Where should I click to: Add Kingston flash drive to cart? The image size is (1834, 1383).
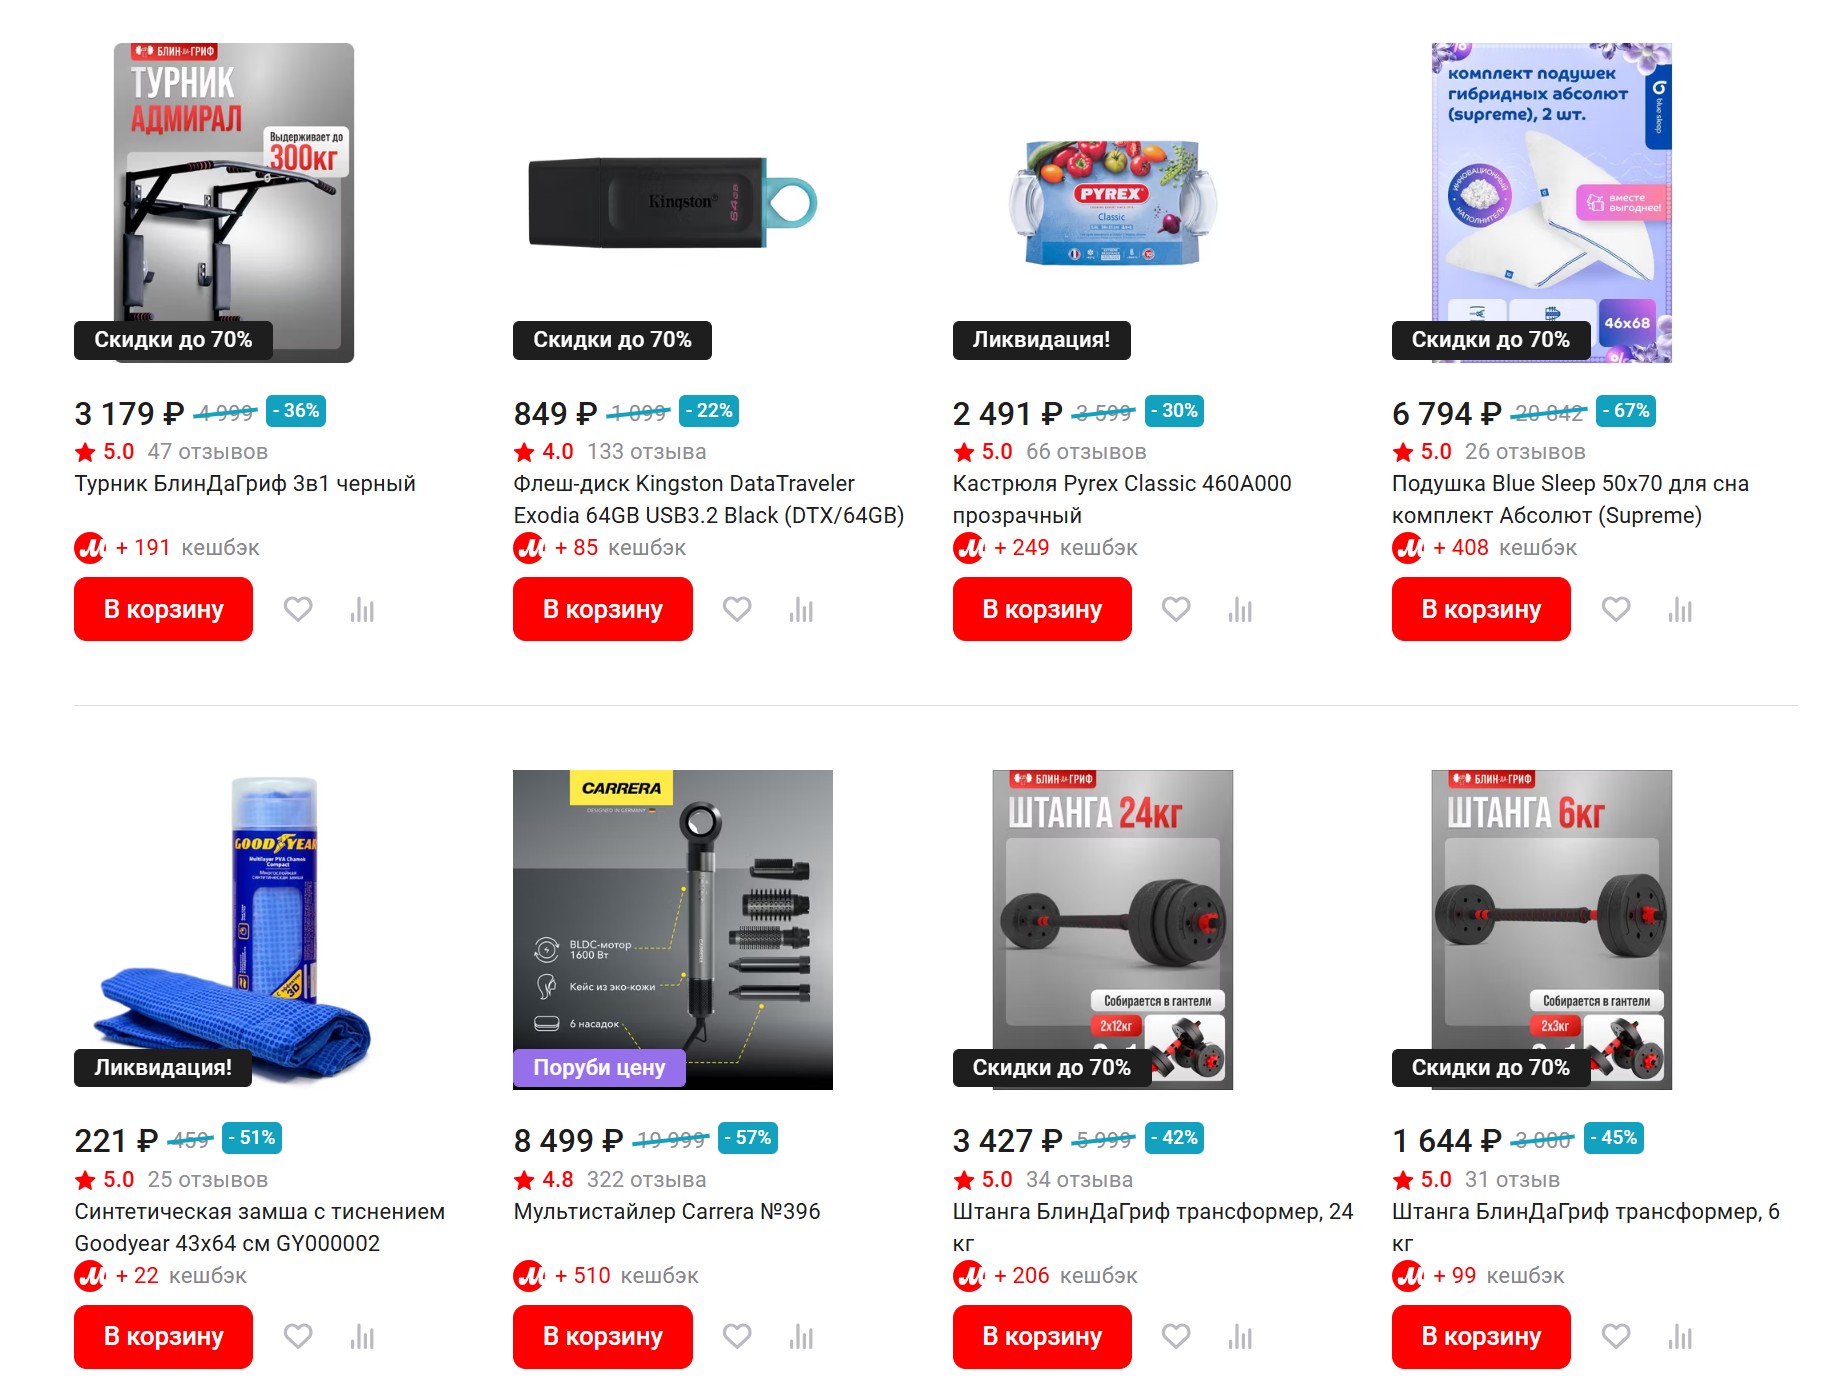pos(603,609)
